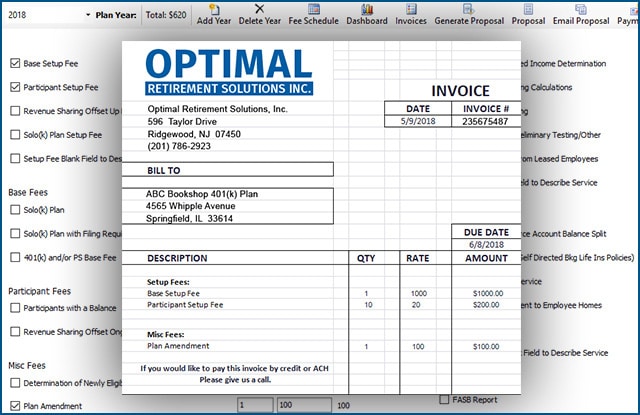Click the Plan Amendment invoice line

click(x=178, y=346)
